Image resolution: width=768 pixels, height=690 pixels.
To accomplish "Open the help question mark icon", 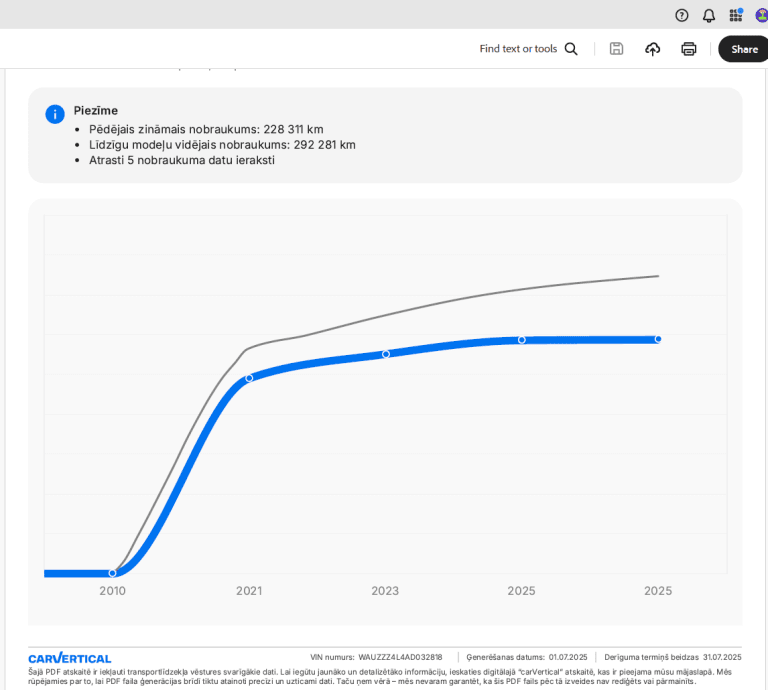I will point(682,15).
